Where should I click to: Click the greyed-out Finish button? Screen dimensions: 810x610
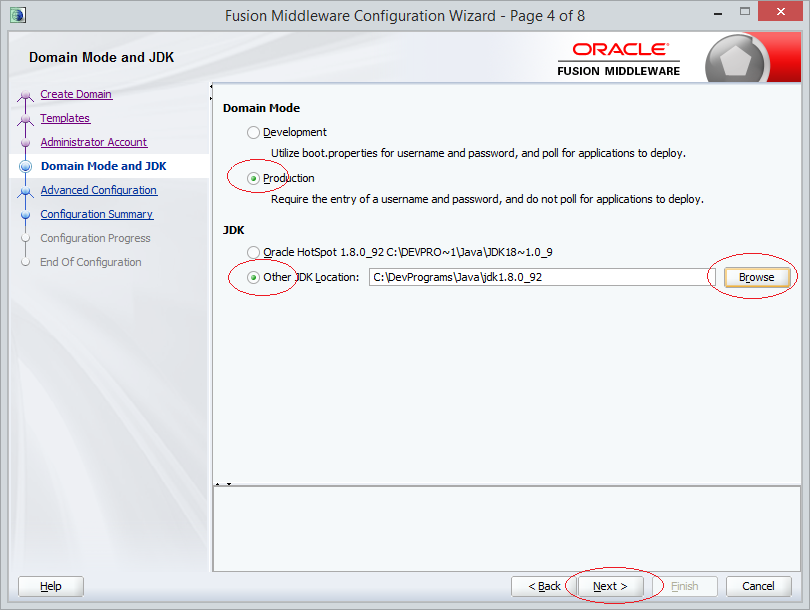pyautogui.click(x=684, y=586)
